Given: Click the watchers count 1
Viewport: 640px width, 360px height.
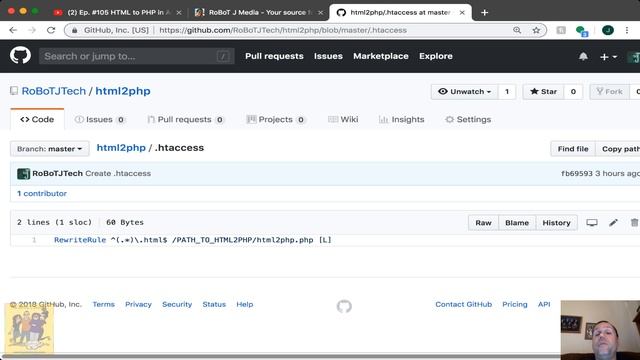Looking at the screenshot, I should 507,92.
